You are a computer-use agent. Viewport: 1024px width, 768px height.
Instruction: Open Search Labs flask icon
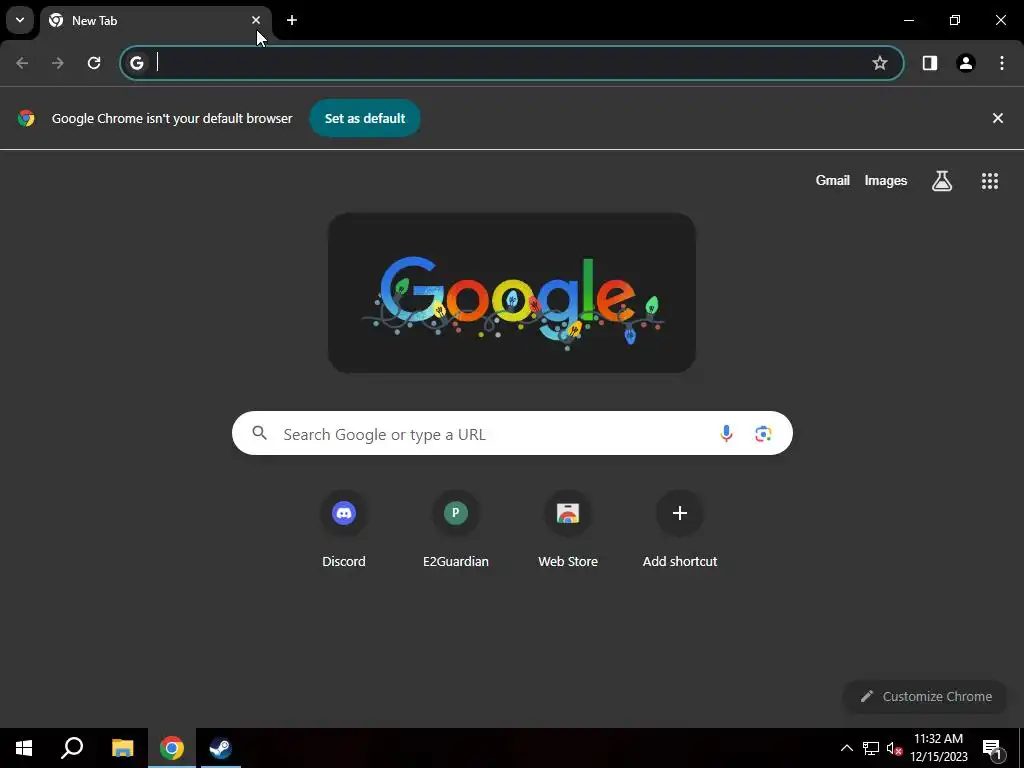pyautogui.click(x=942, y=181)
